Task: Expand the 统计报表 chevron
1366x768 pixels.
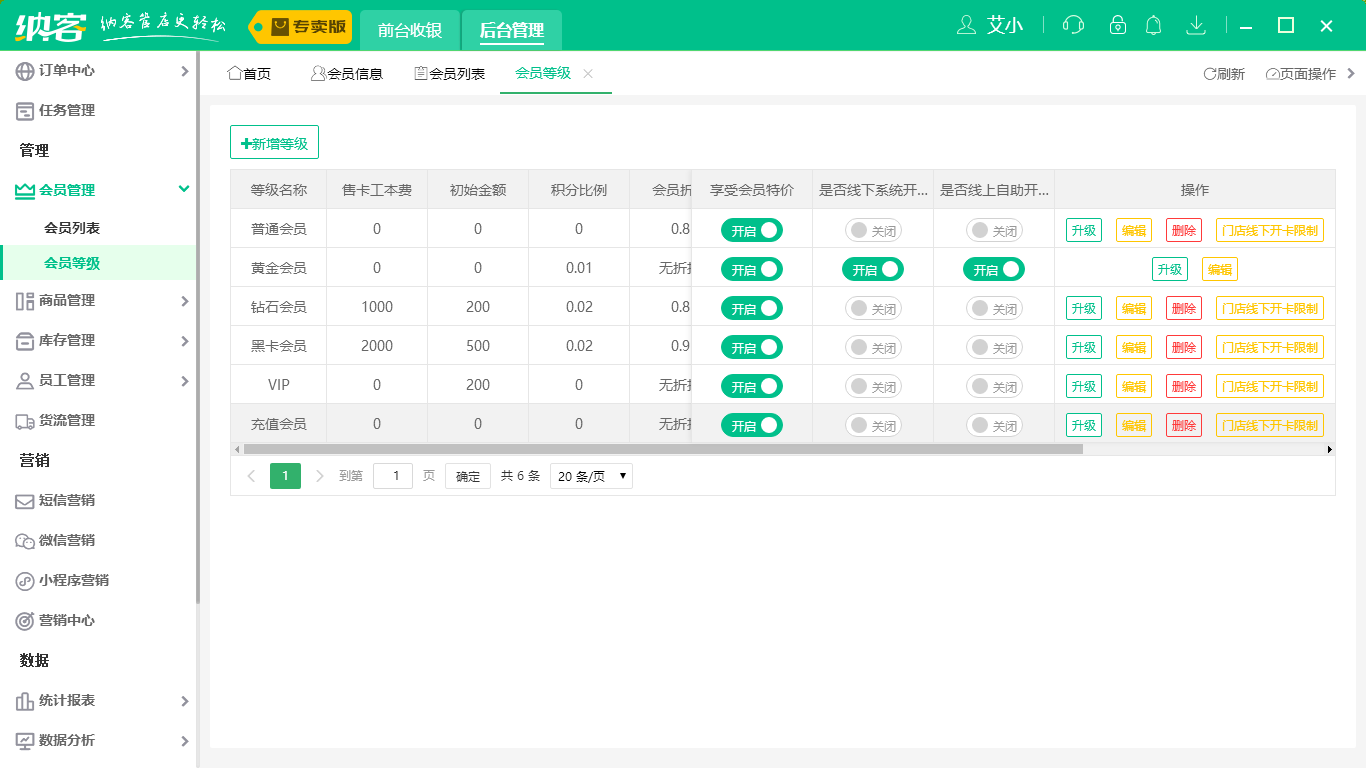Action: point(185,701)
